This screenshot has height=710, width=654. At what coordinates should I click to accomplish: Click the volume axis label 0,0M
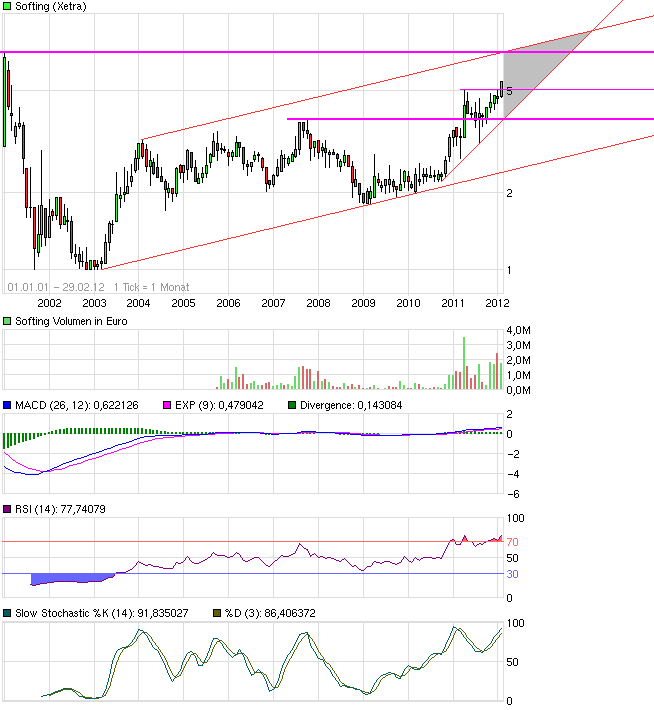[519, 390]
